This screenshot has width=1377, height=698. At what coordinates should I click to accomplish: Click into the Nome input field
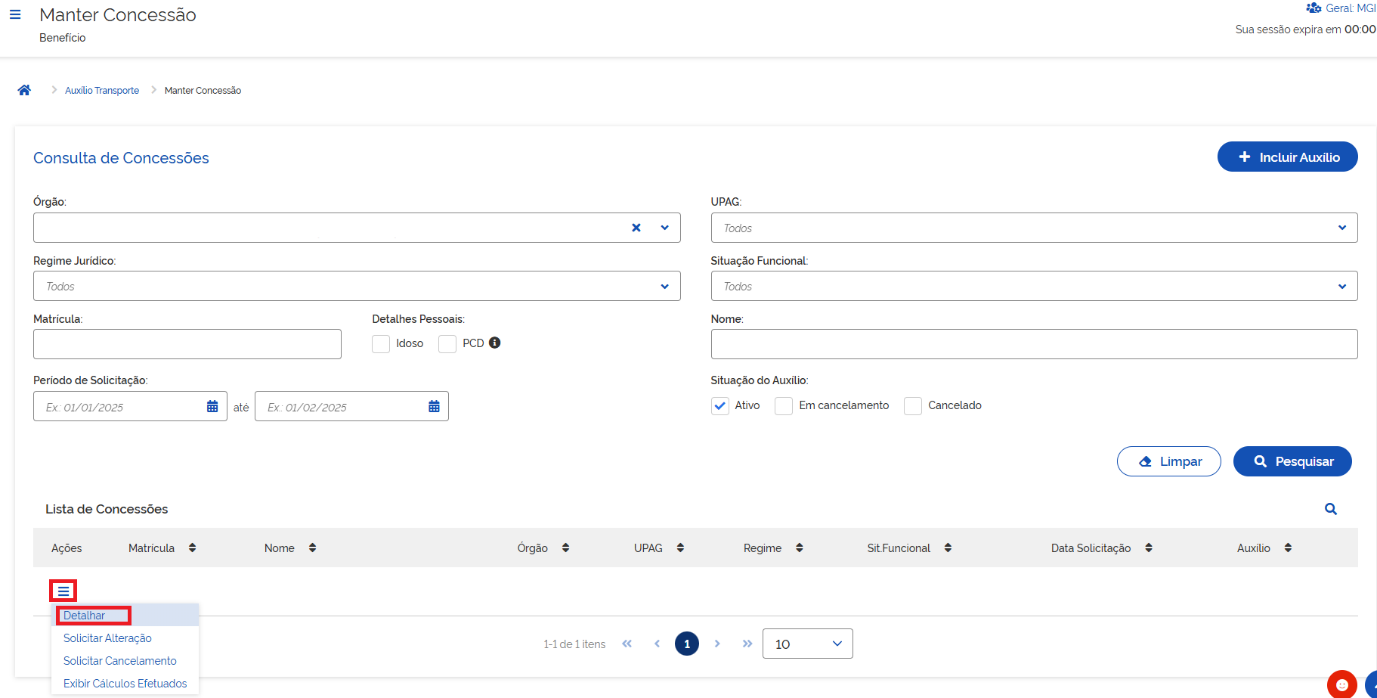[1034, 344]
